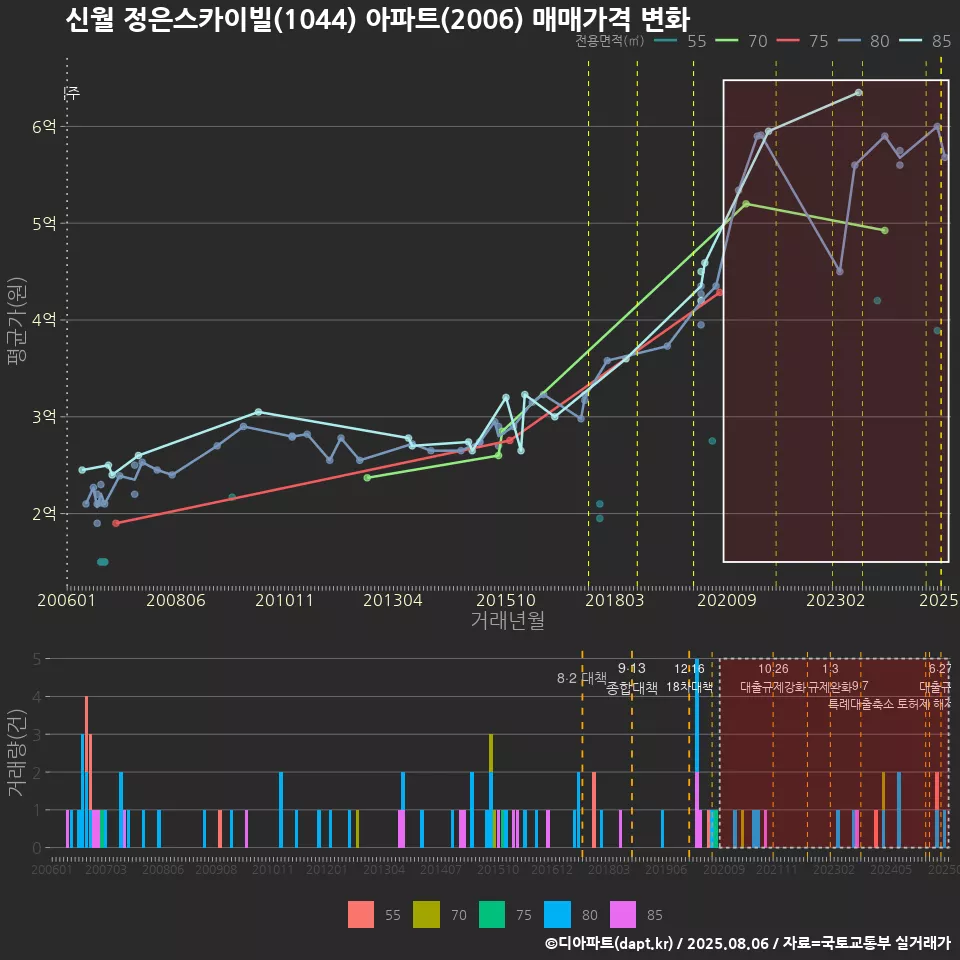This screenshot has width=960, height=960.
Task: Click 200806 on the price chart x-axis
Action: coord(176,600)
